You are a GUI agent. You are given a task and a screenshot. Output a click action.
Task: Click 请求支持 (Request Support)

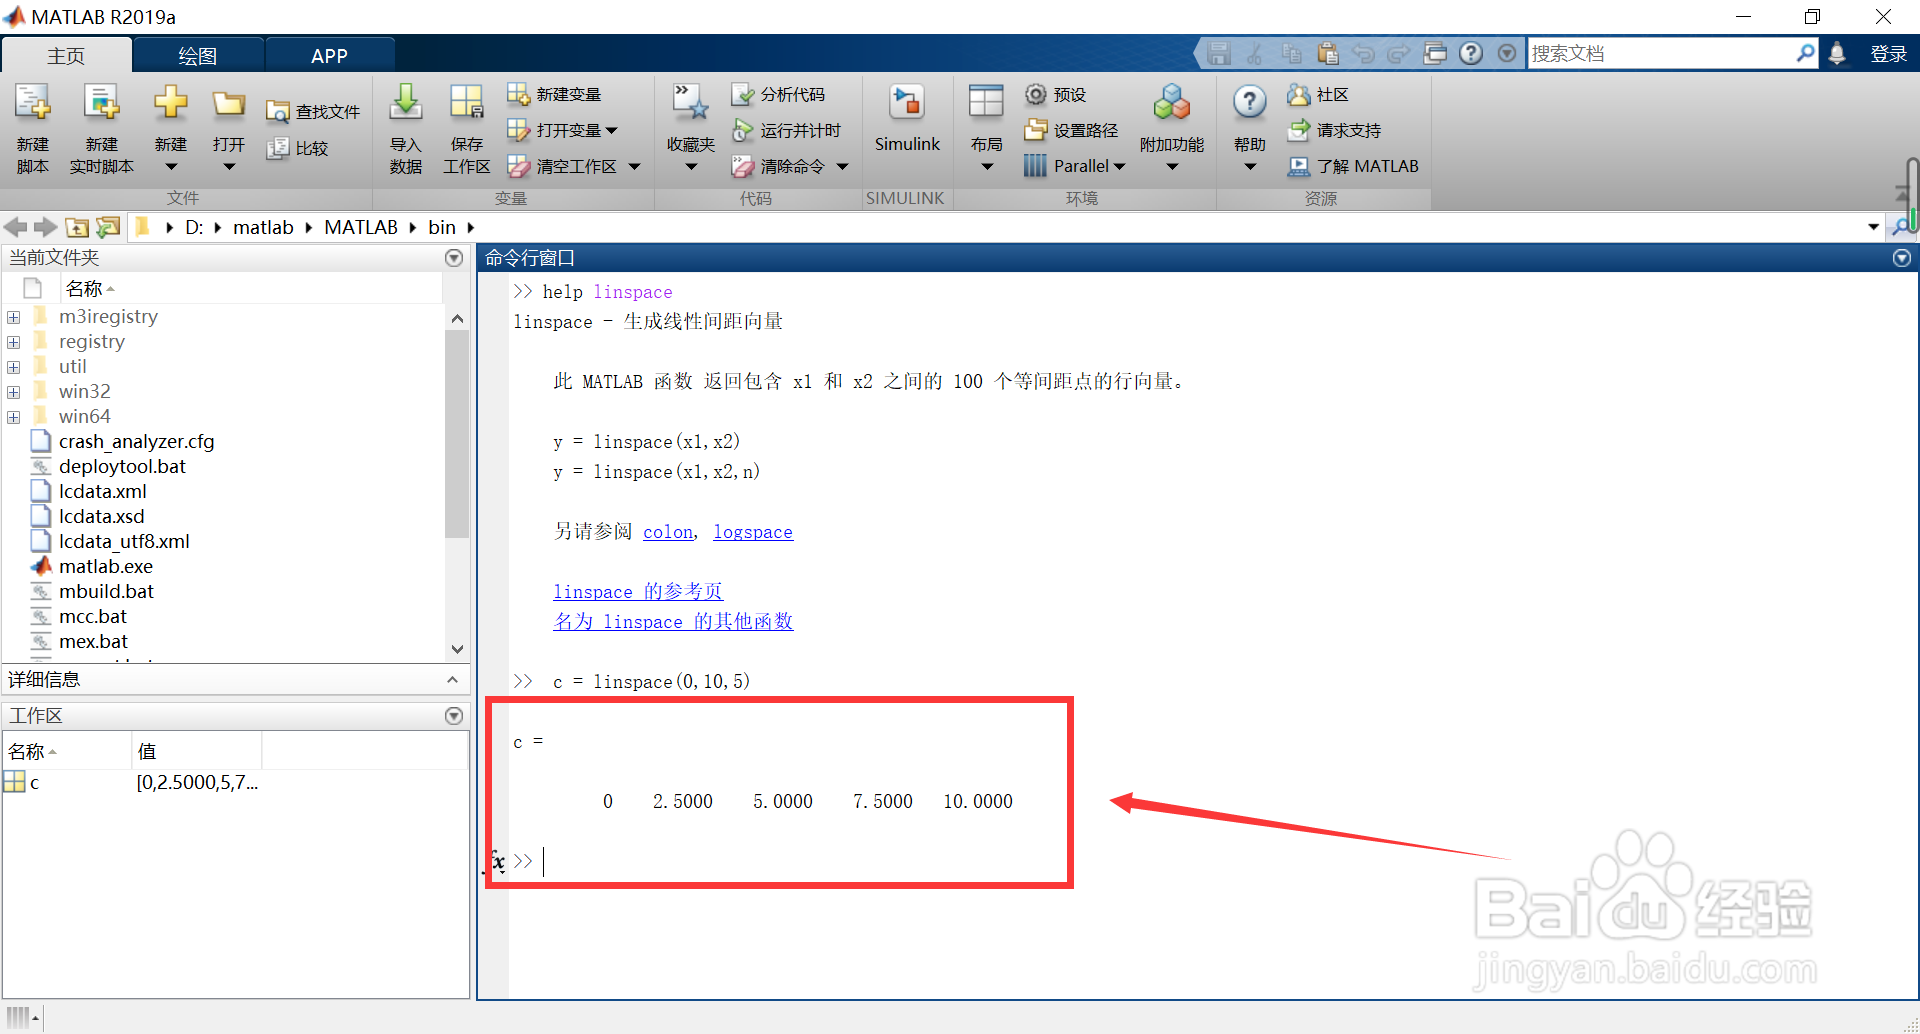tap(1334, 130)
